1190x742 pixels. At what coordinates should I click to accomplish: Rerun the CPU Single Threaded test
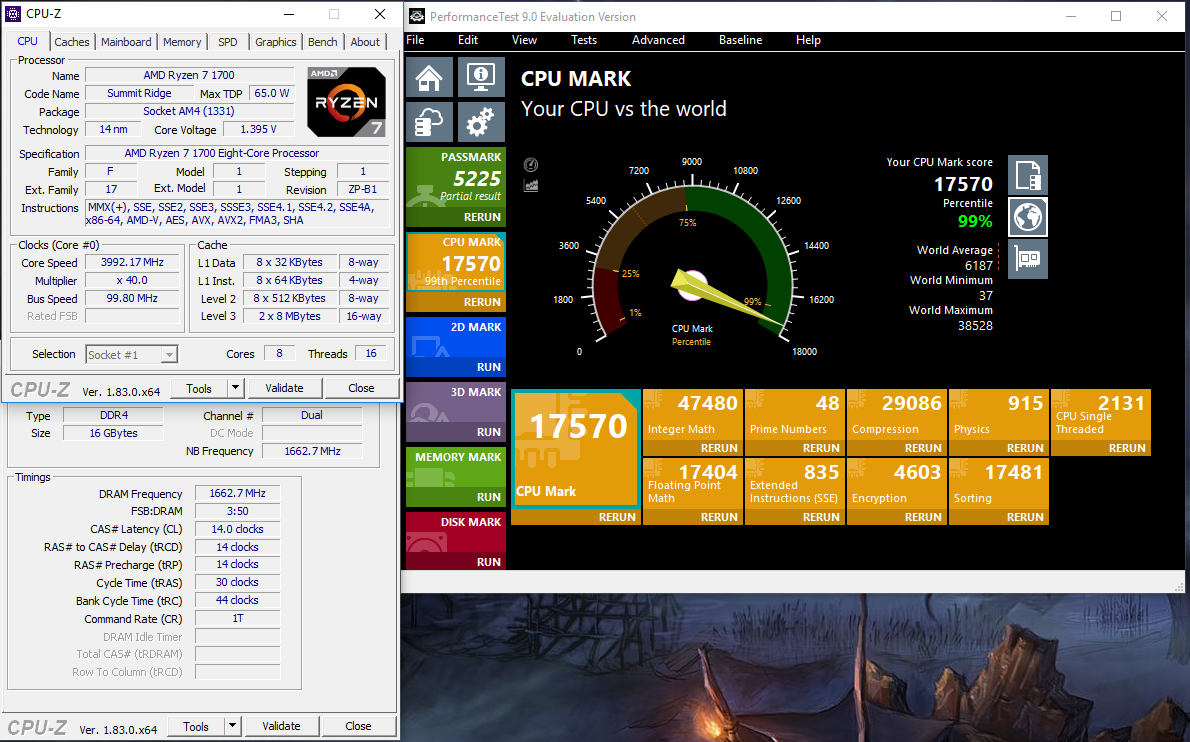[1127, 448]
